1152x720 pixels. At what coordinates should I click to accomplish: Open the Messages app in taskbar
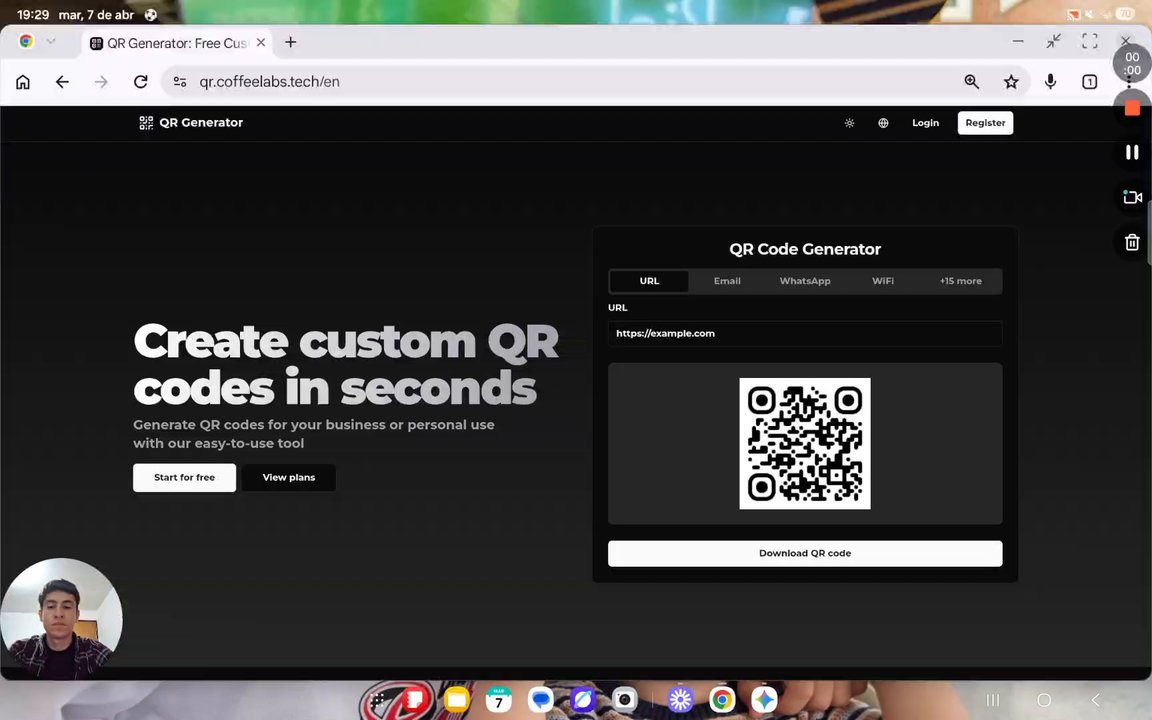pos(541,699)
